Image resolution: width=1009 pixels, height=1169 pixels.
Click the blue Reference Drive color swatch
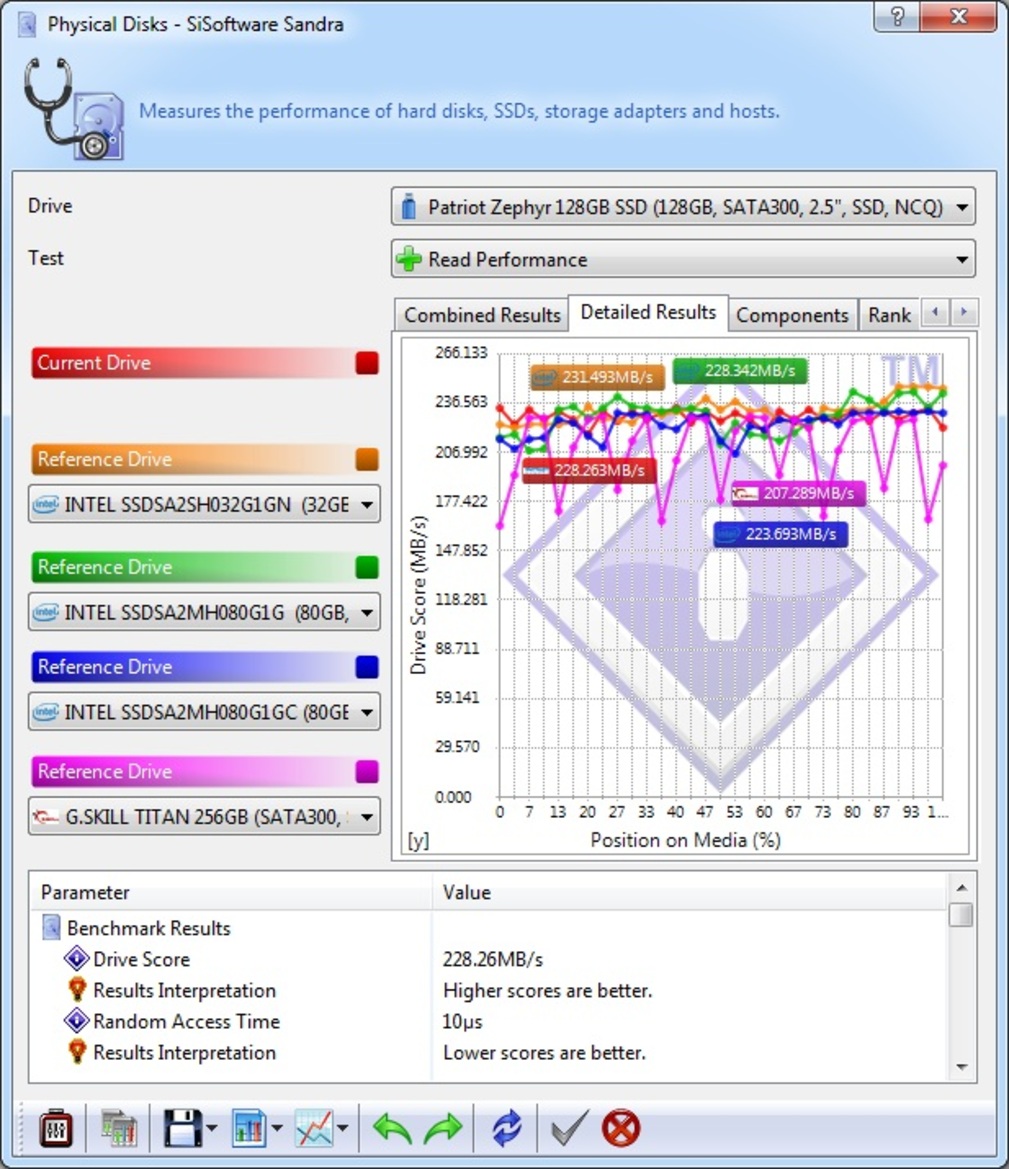(x=367, y=667)
